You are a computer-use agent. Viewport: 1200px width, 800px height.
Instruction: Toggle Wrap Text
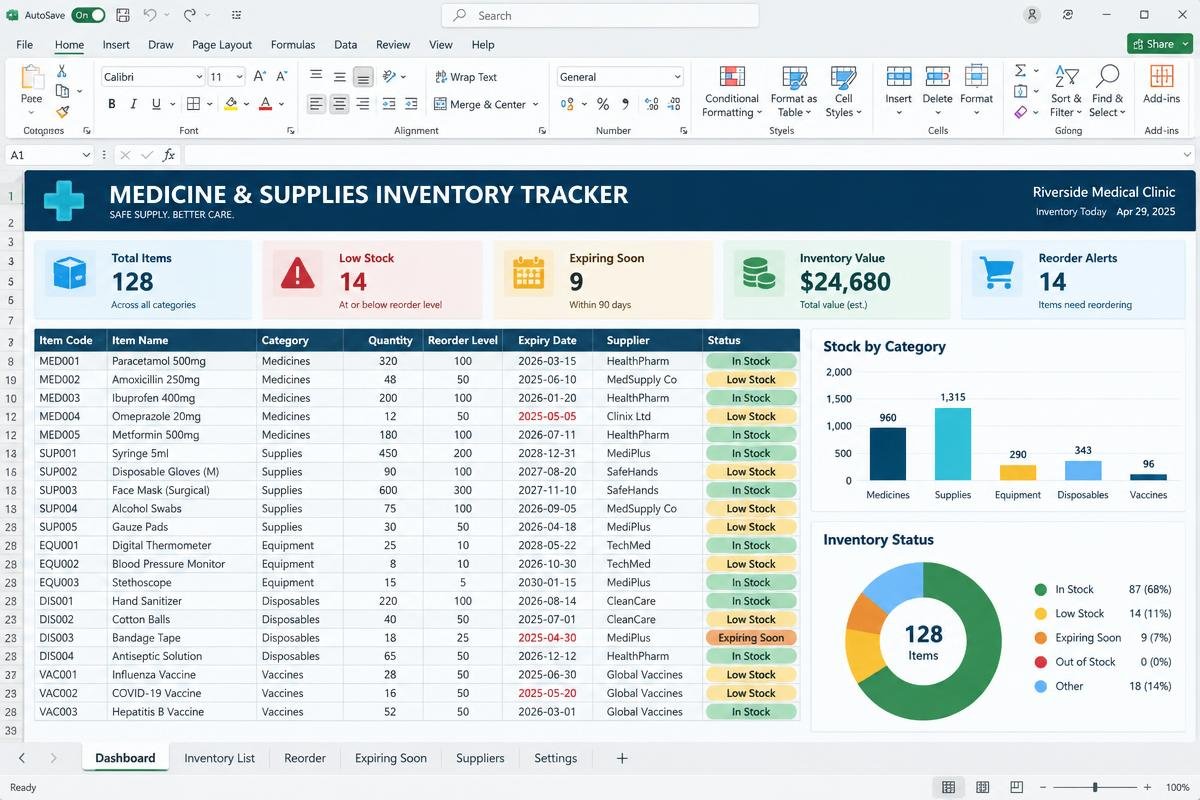click(x=466, y=77)
